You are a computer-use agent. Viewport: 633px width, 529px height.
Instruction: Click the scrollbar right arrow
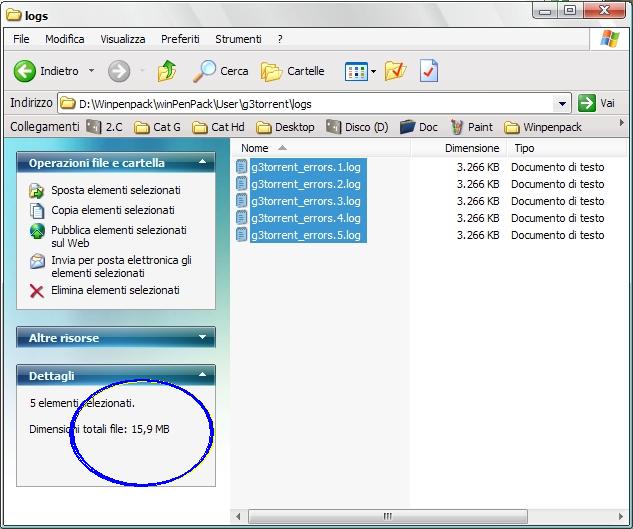(620, 516)
